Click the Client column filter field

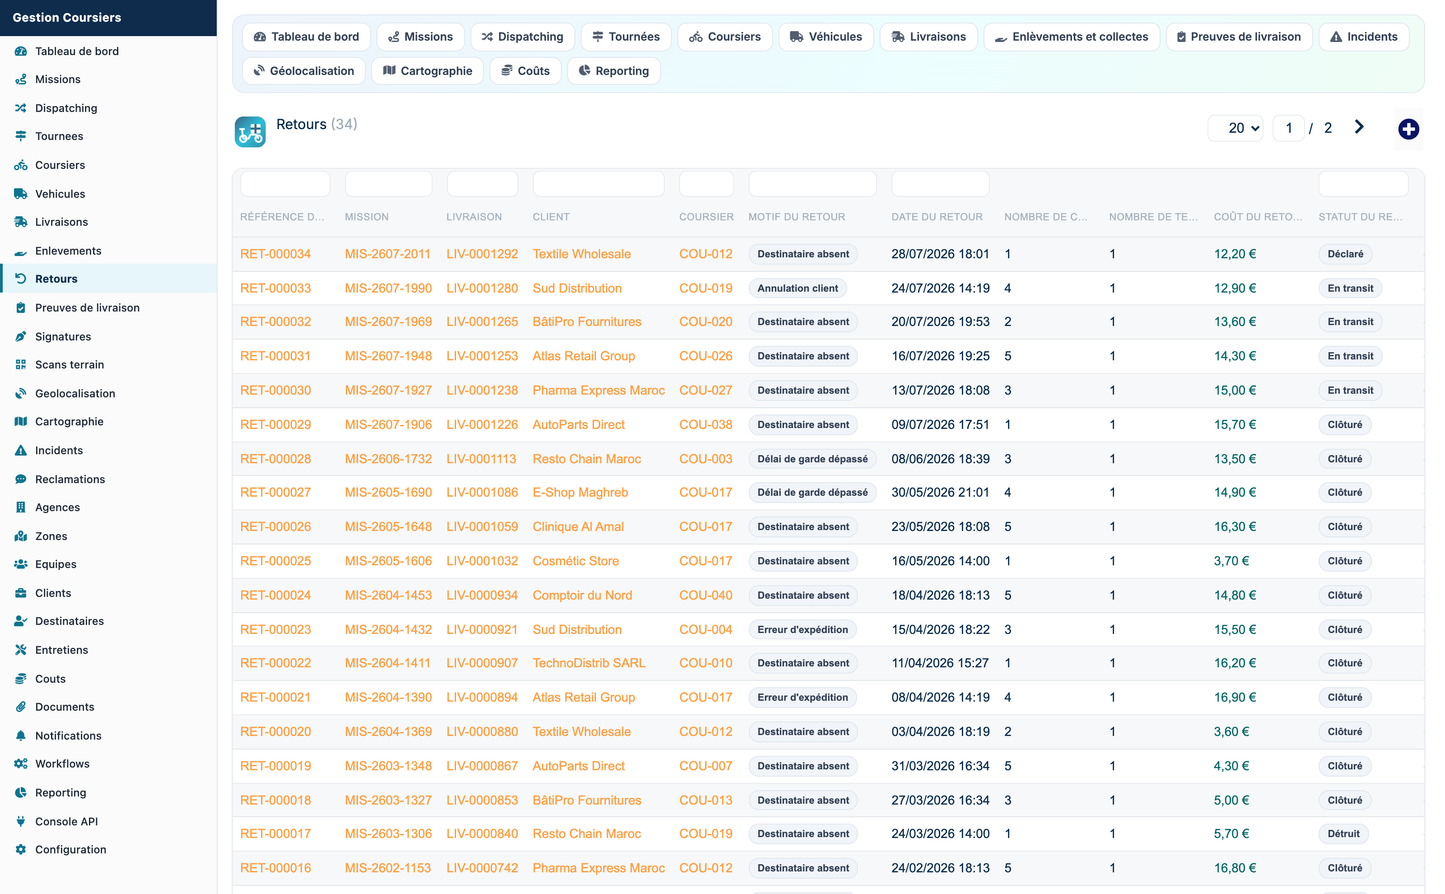click(598, 184)
